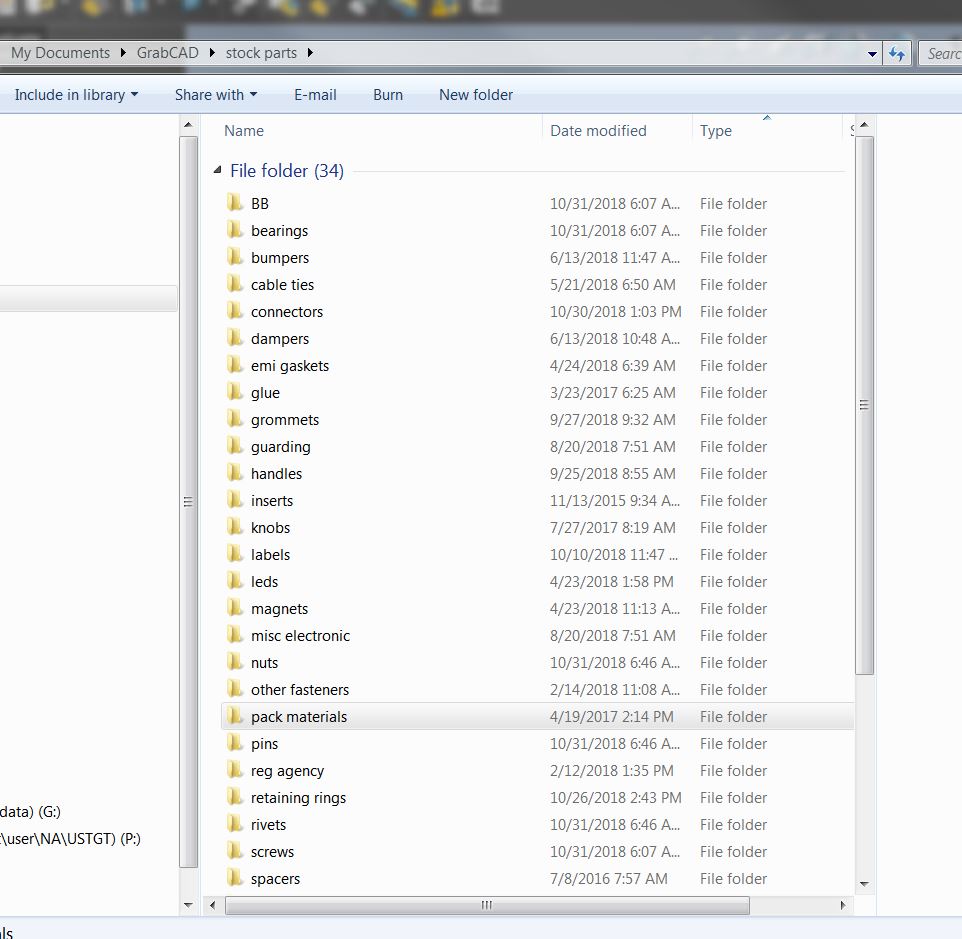Open the retaining rings folder icon

tap(236, 797)
